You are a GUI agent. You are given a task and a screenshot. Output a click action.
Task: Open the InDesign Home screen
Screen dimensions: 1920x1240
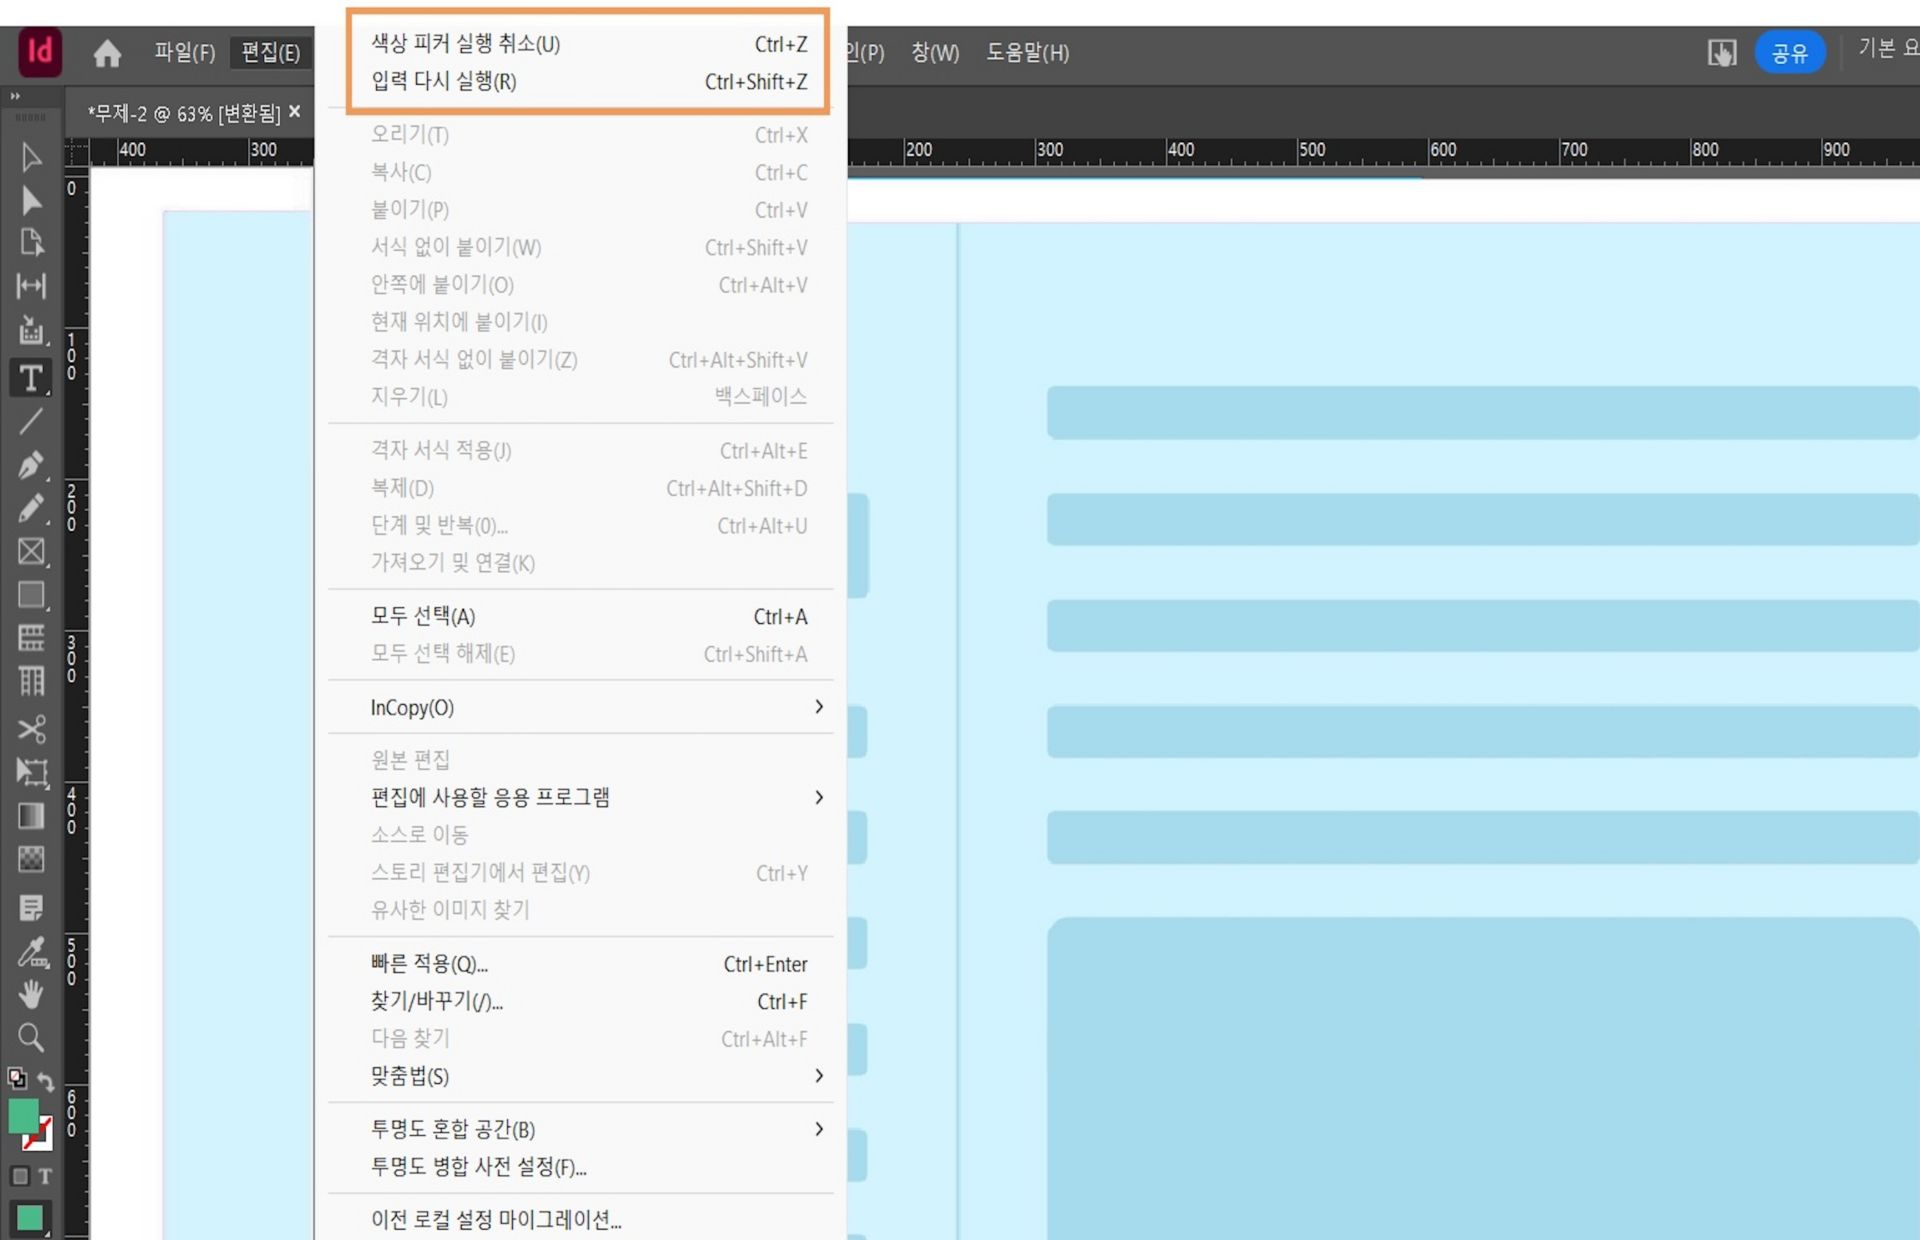[107, 53]
